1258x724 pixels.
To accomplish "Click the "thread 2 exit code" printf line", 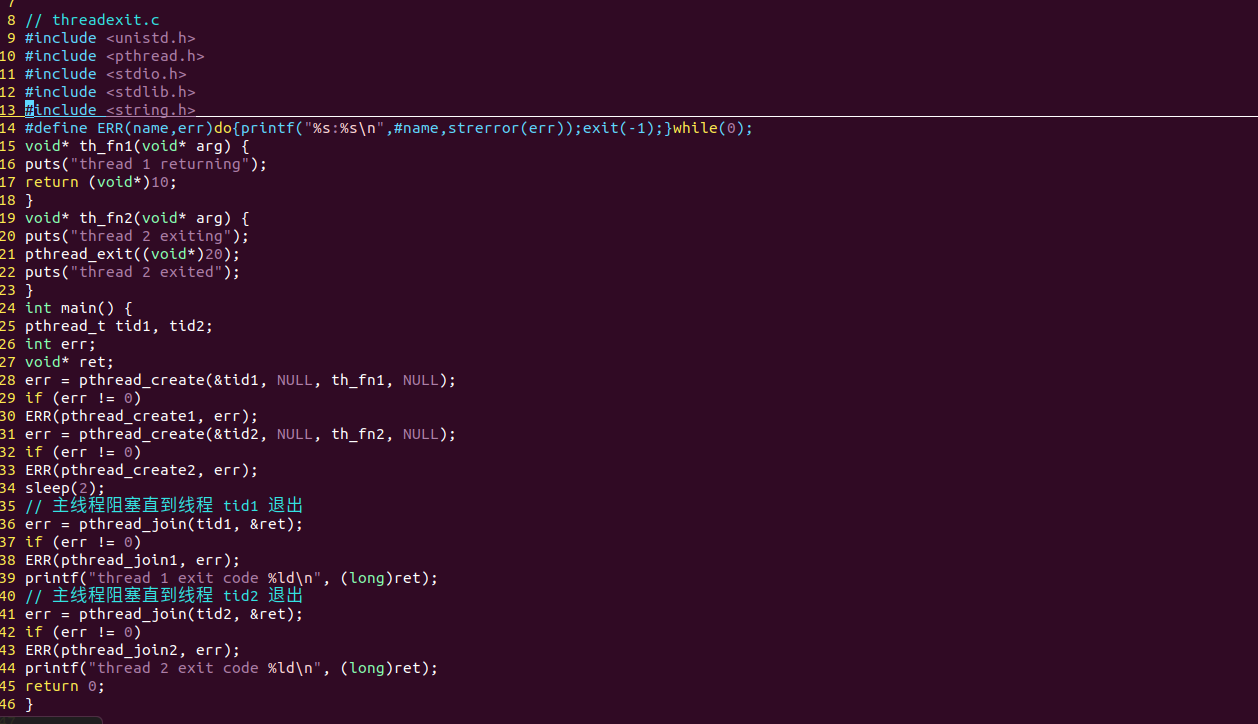I will pos(231,668).
